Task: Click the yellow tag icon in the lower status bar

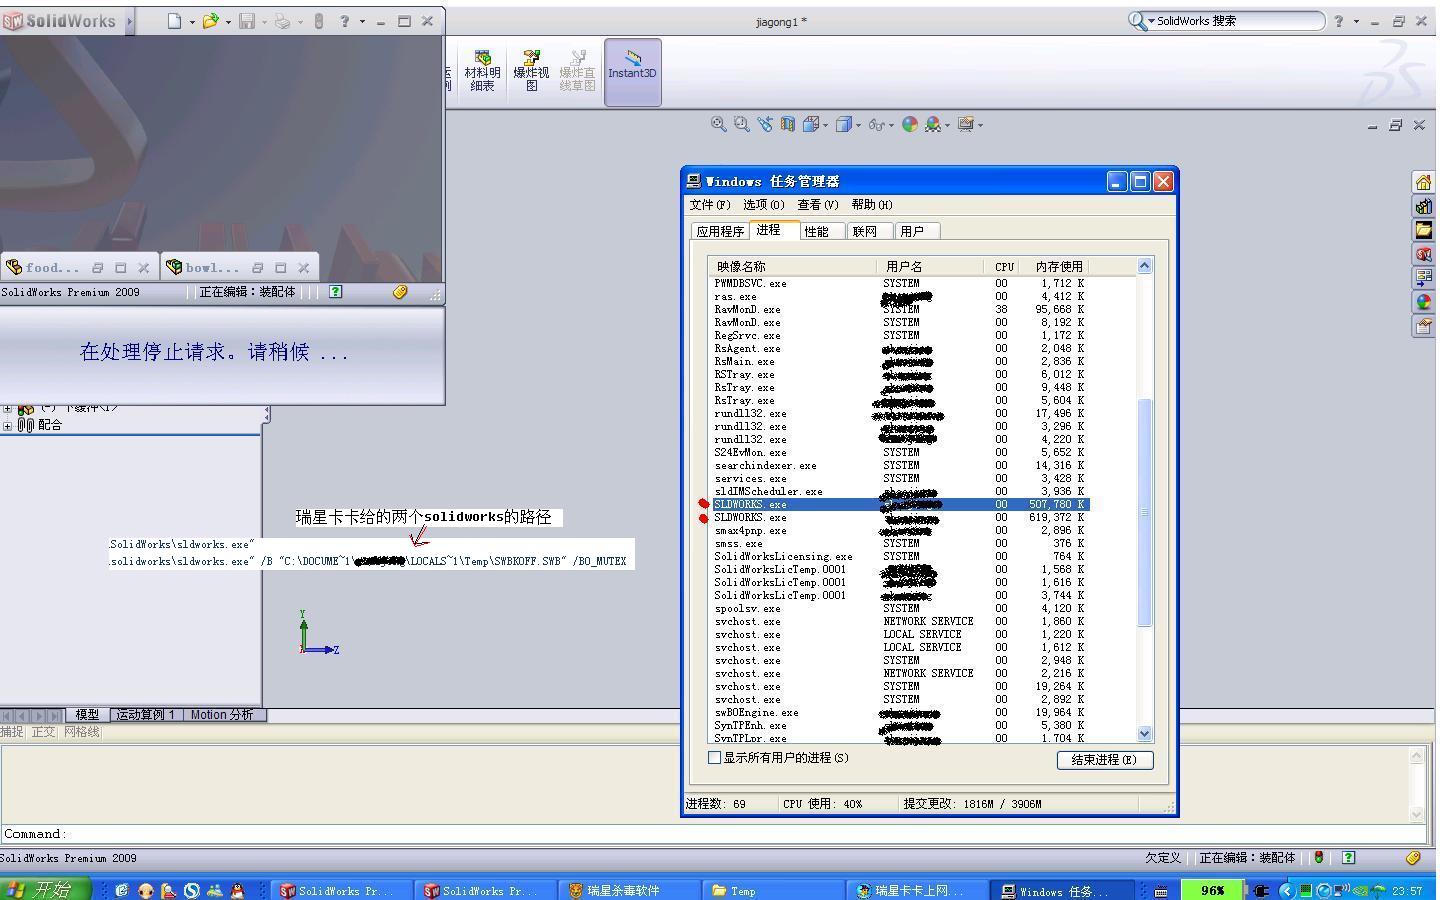Action: pyautogui.click(x=1413, y=857)
